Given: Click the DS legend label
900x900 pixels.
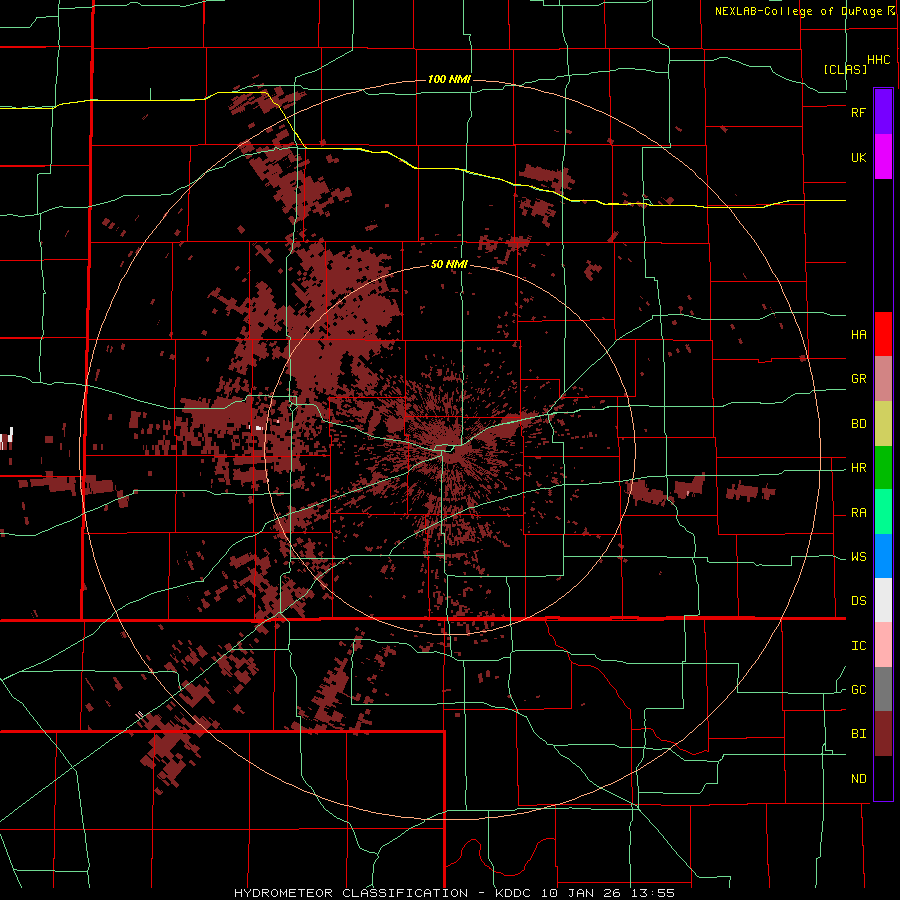Looking at the screenshot, I should click(858, 601).
